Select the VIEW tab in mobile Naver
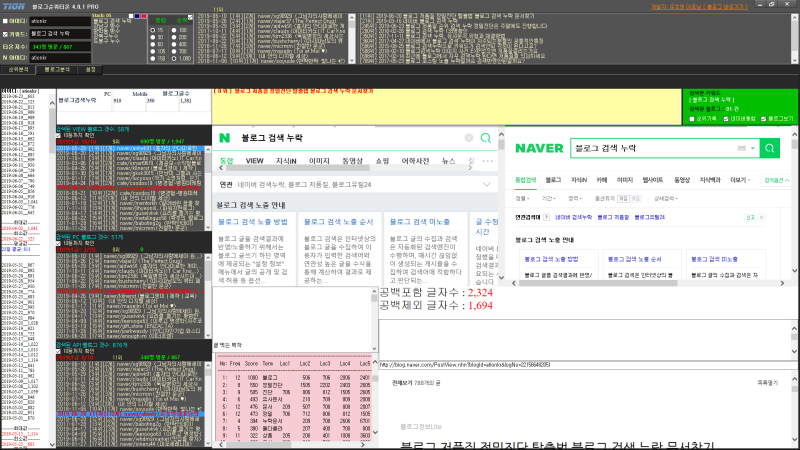Image resolution: width=800 pixels, height=450 pixels. [x=254, y=161]
